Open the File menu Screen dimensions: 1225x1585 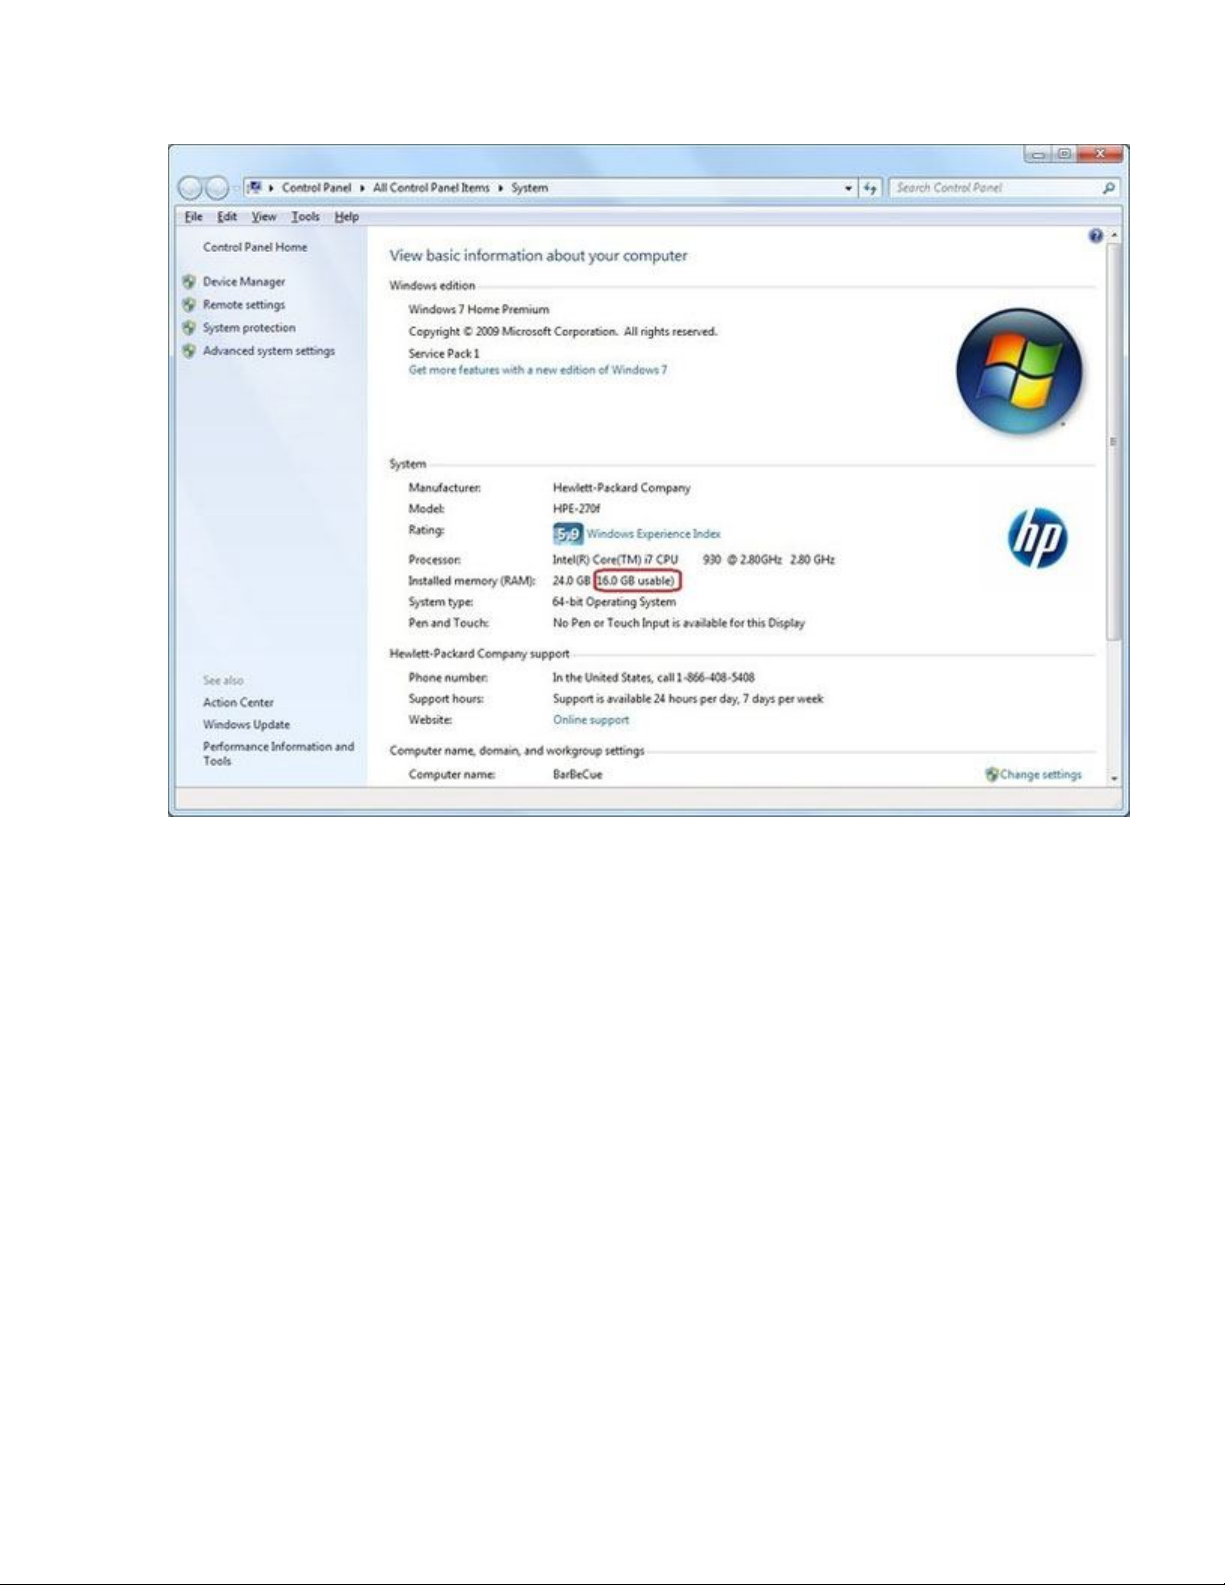click(193, 217)
